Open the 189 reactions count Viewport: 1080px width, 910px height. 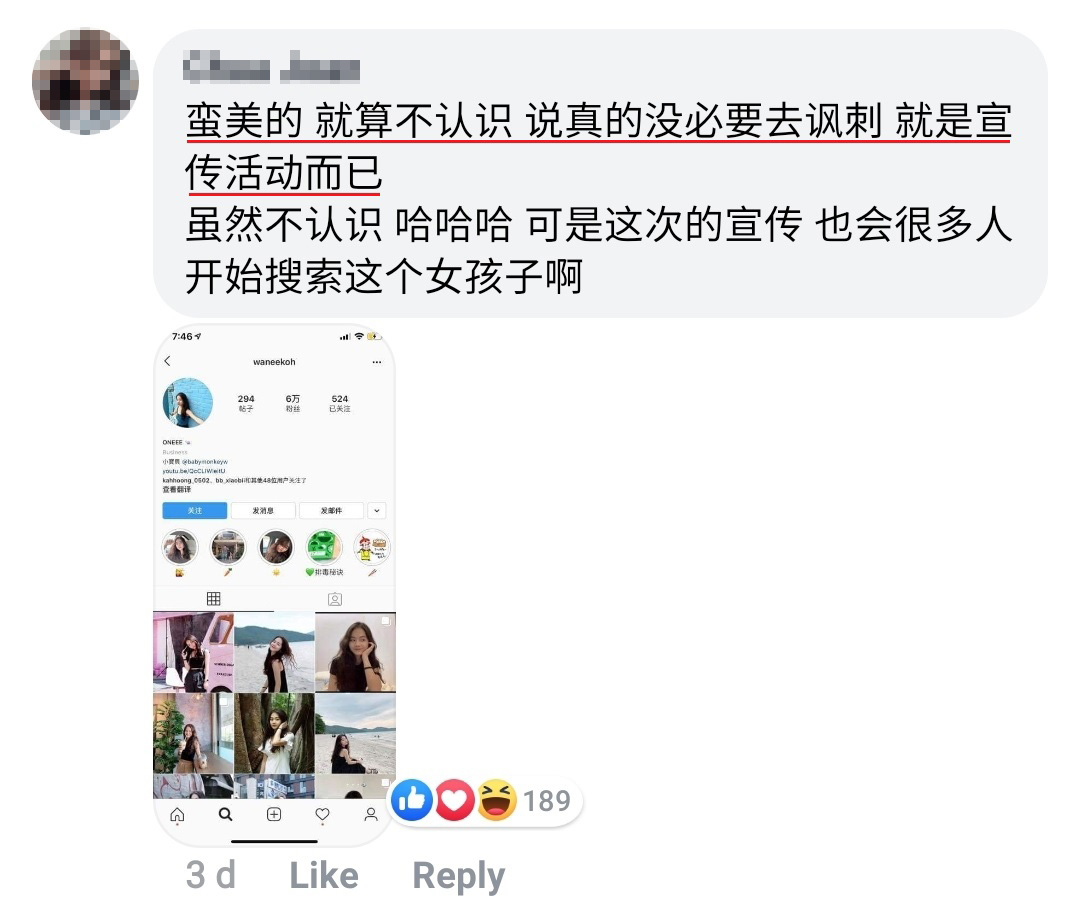[547, 801]
